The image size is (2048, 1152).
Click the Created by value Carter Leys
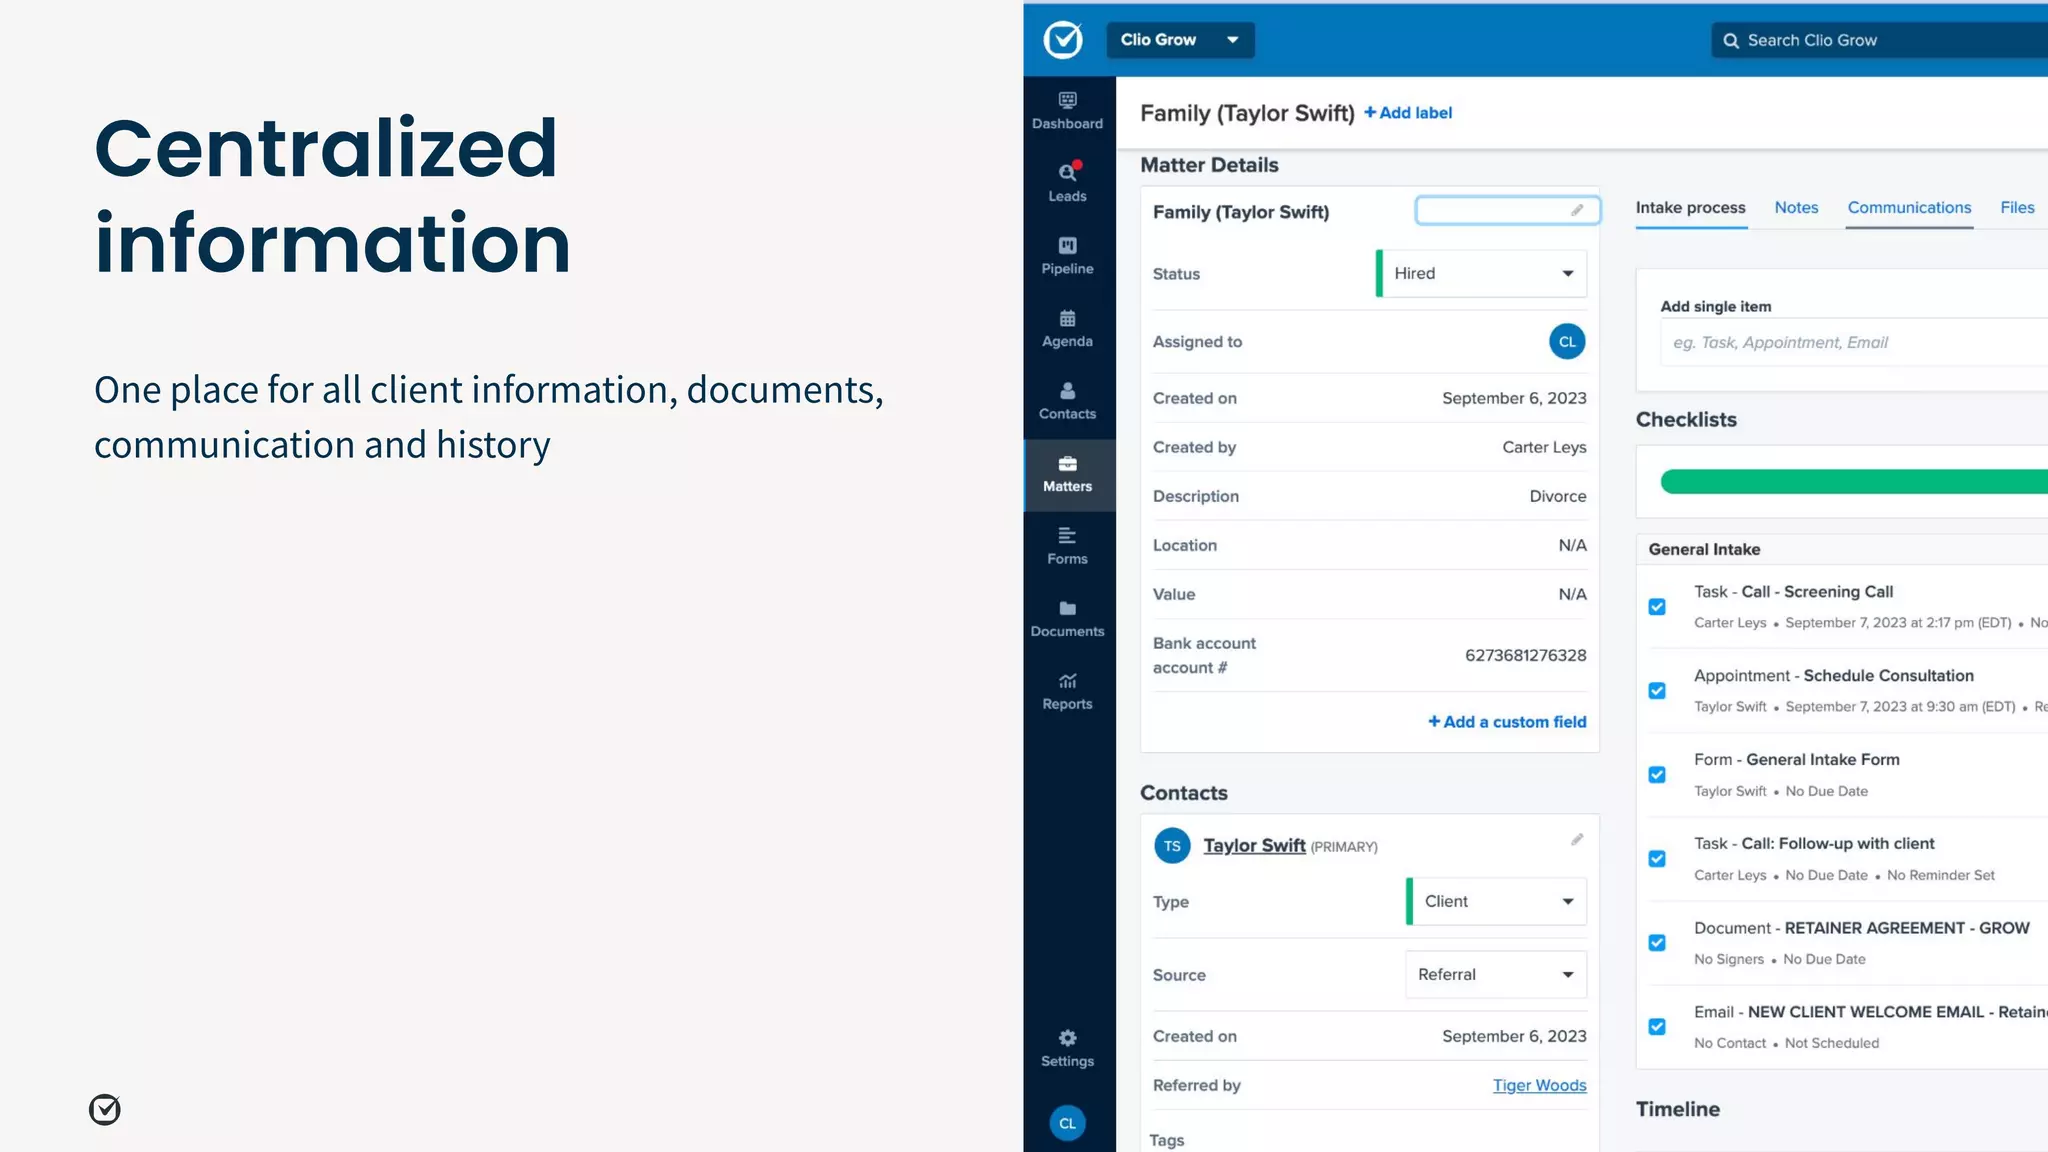pos(1544,448)
